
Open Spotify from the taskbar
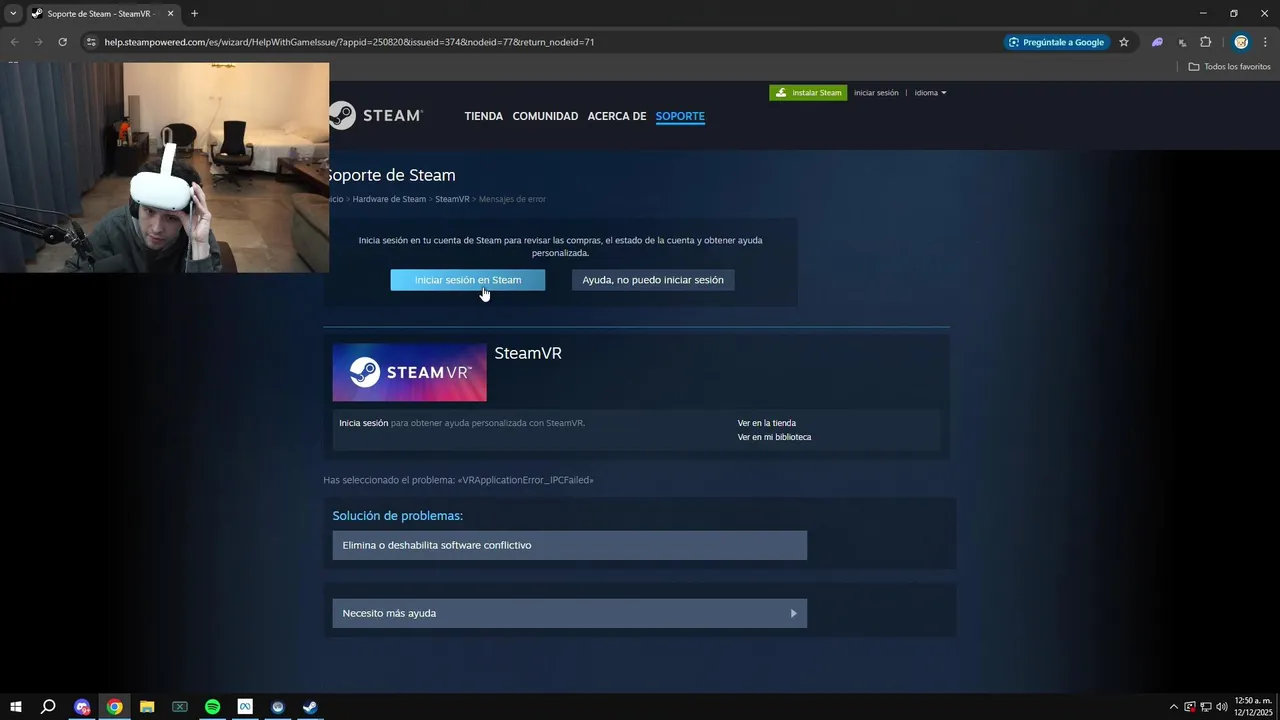tap(212, 707)
